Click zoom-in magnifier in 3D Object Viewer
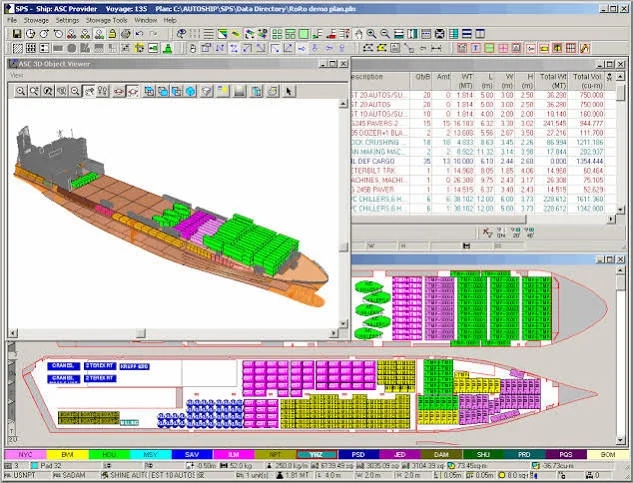 (20, 91)
